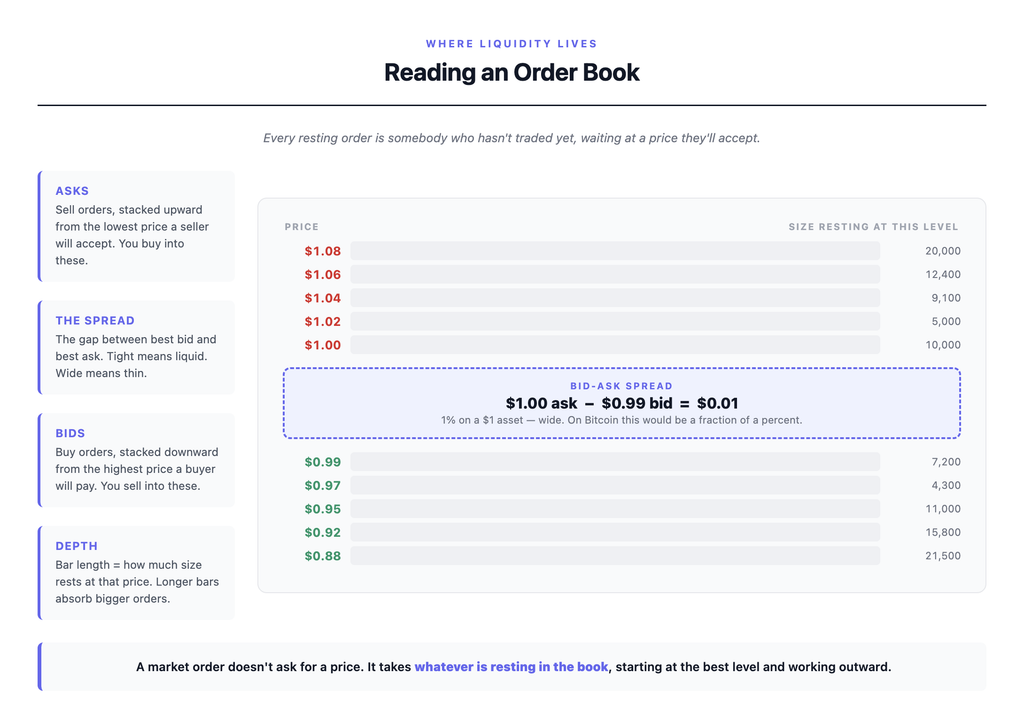
Task: Click the $0.95 bid price
Action: click(x=323, y=509)
